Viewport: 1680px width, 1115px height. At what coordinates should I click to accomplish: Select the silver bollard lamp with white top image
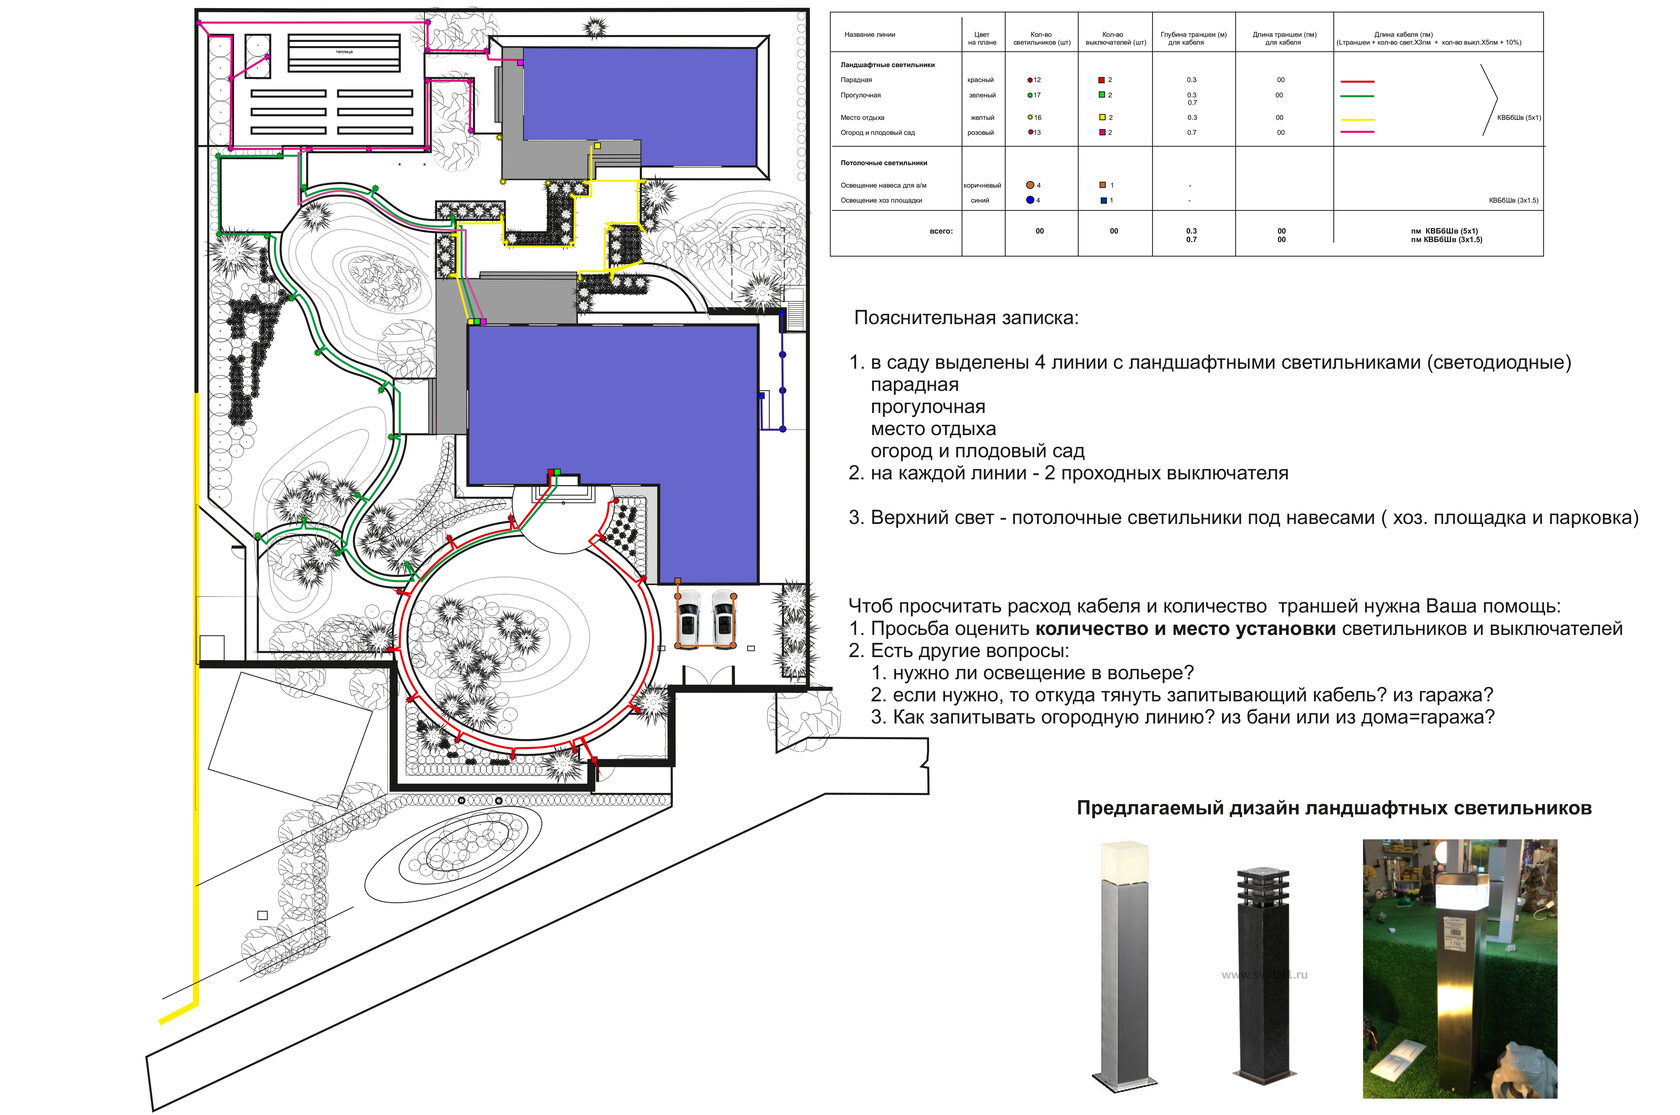point(1125,966)
